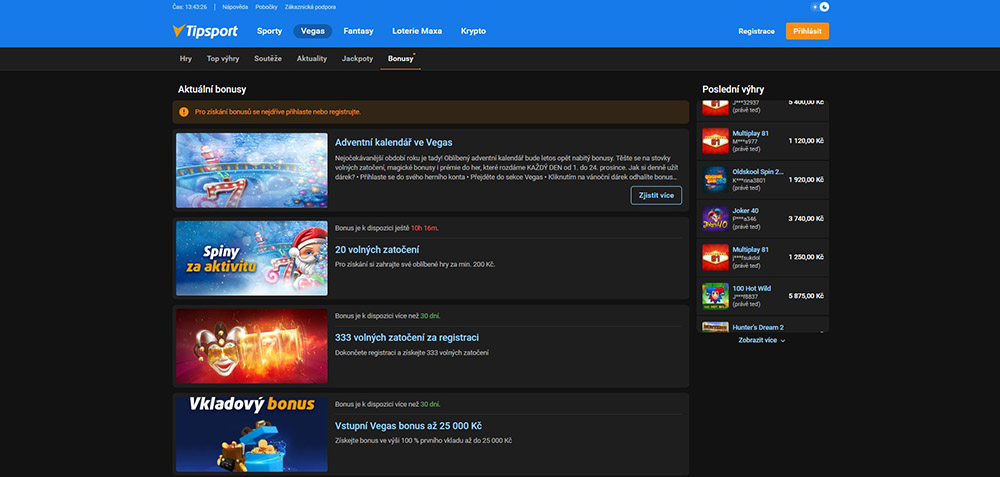
Task: Click the Multiplay 81 icon with 1 120,00 Kč win
Action: coord(715,141)
